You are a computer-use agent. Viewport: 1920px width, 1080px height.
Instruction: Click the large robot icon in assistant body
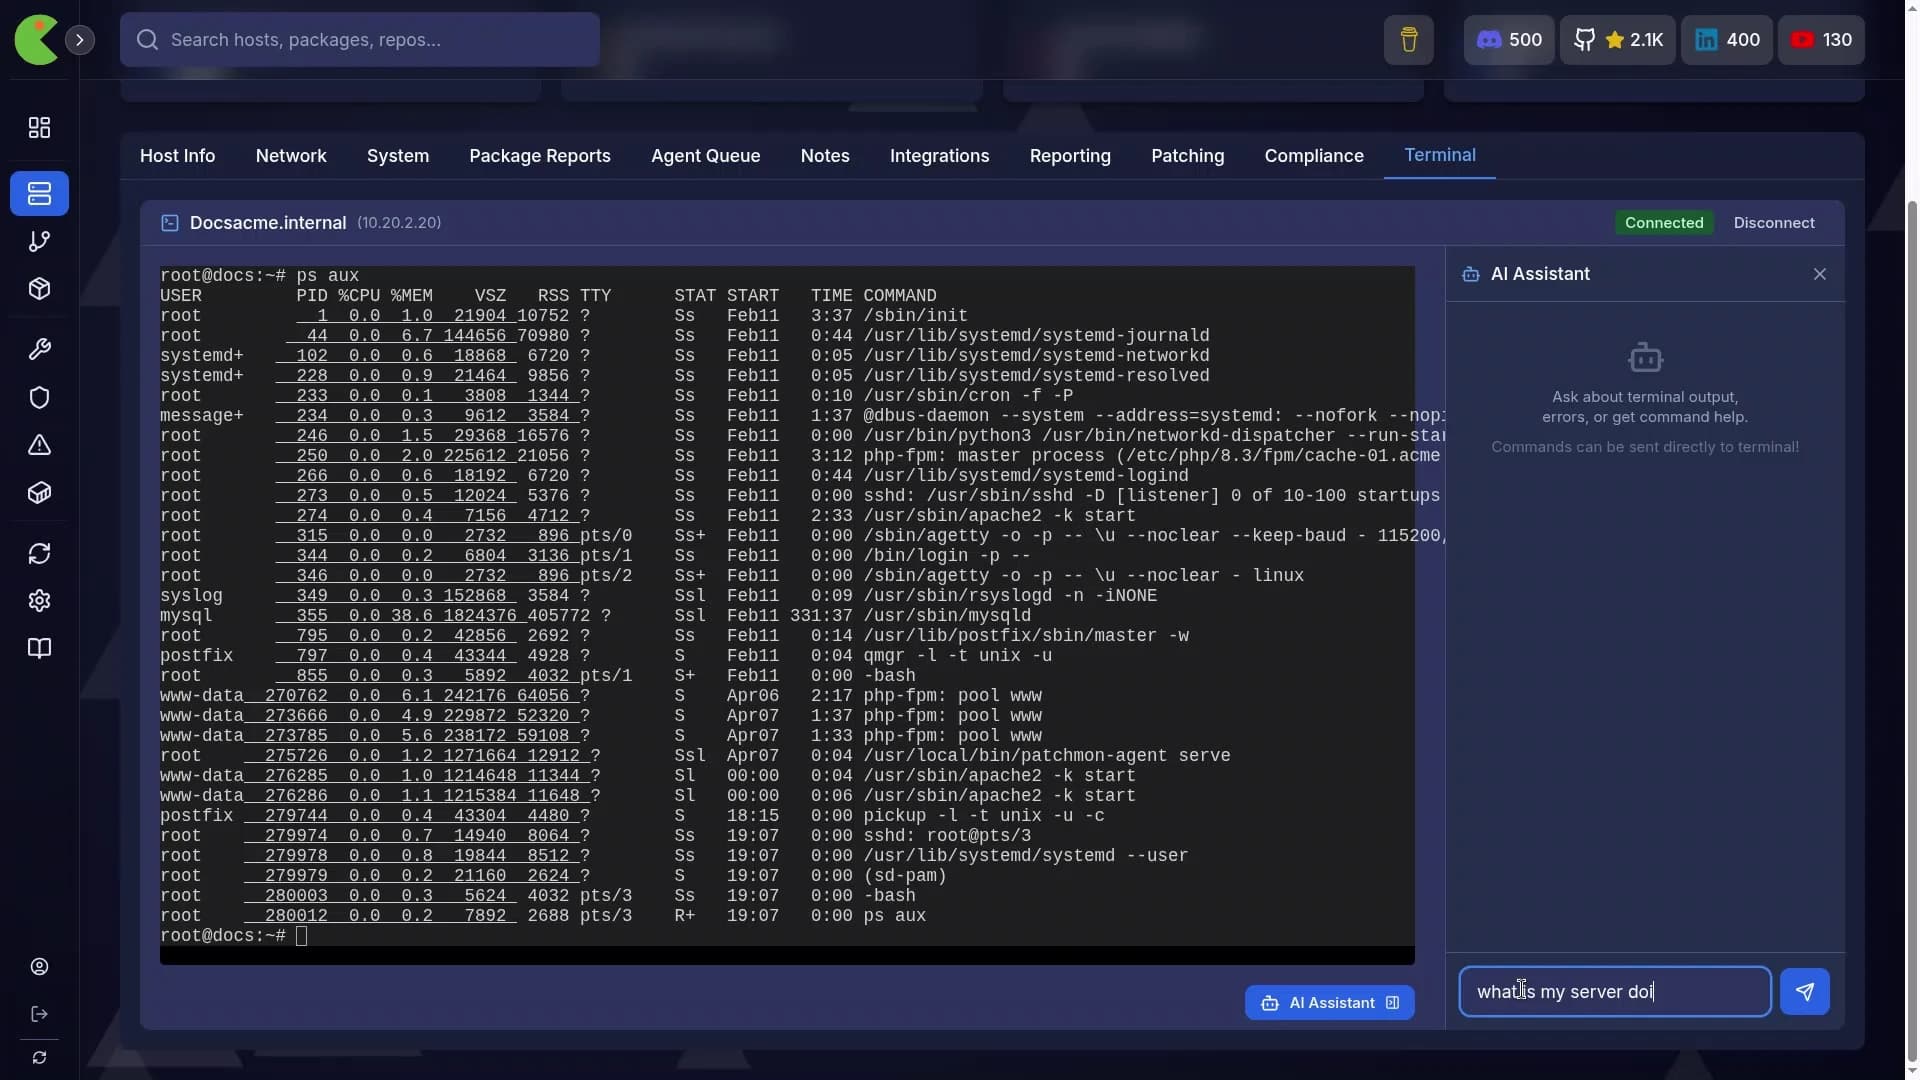1645,358
